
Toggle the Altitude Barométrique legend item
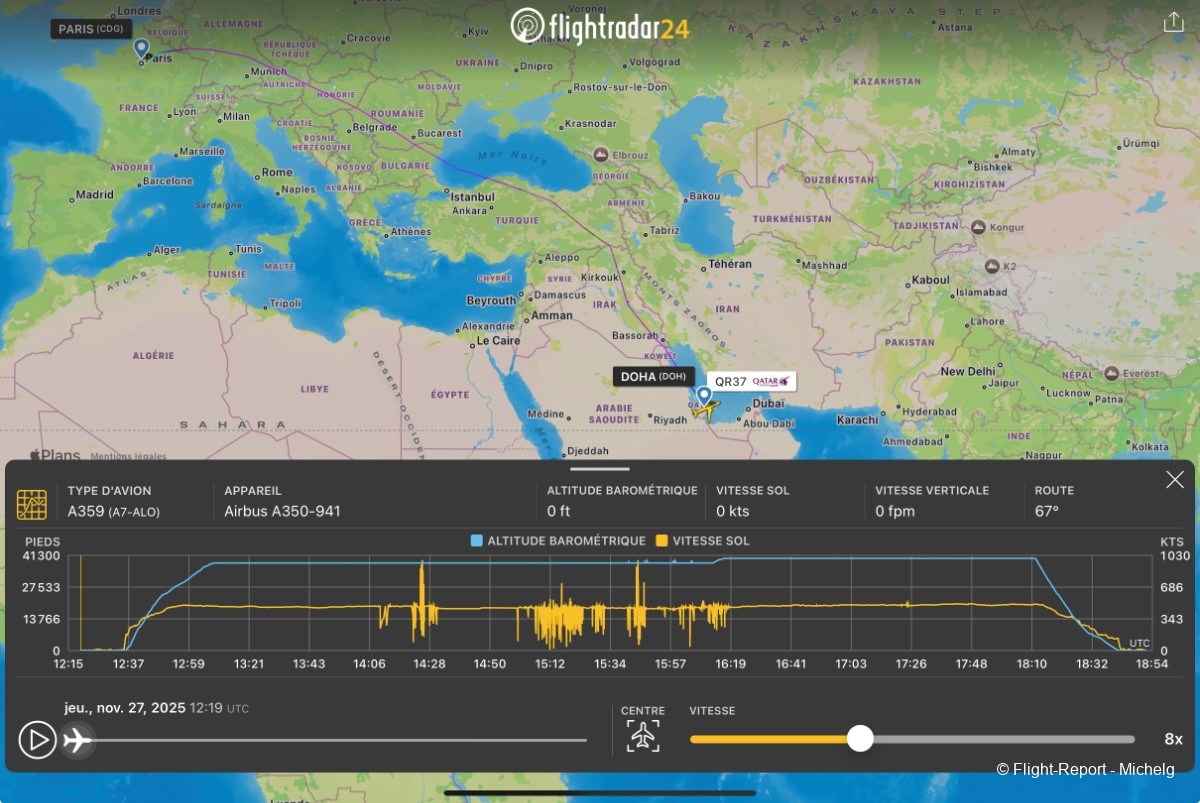tap(558, 541)
